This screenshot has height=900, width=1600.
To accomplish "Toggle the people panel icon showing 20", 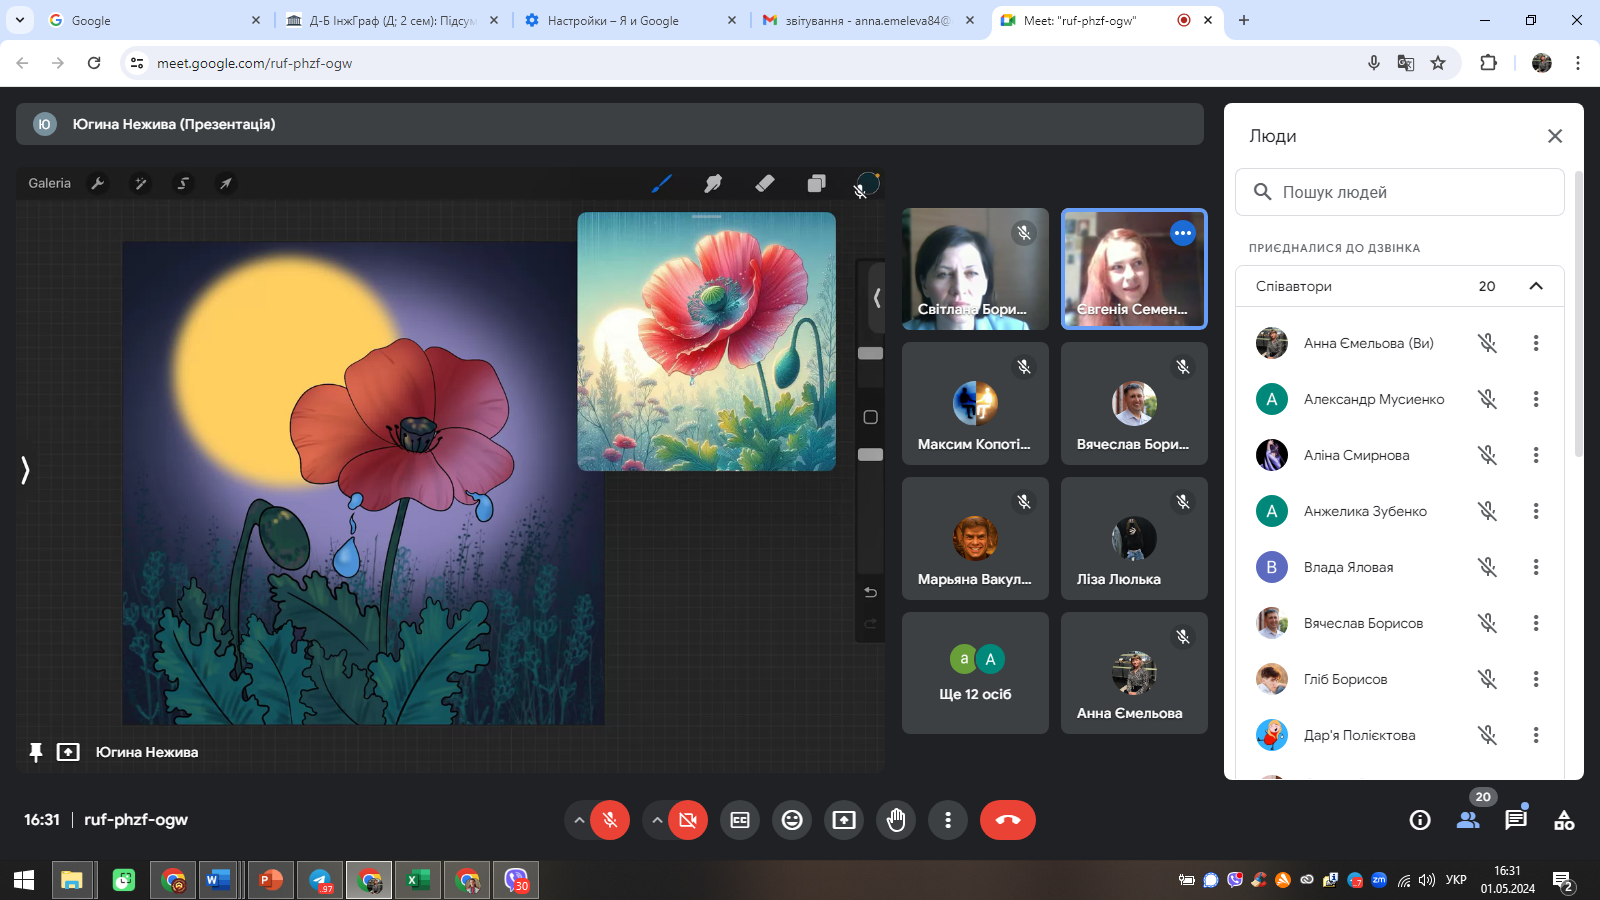I will pos(1468,820).
